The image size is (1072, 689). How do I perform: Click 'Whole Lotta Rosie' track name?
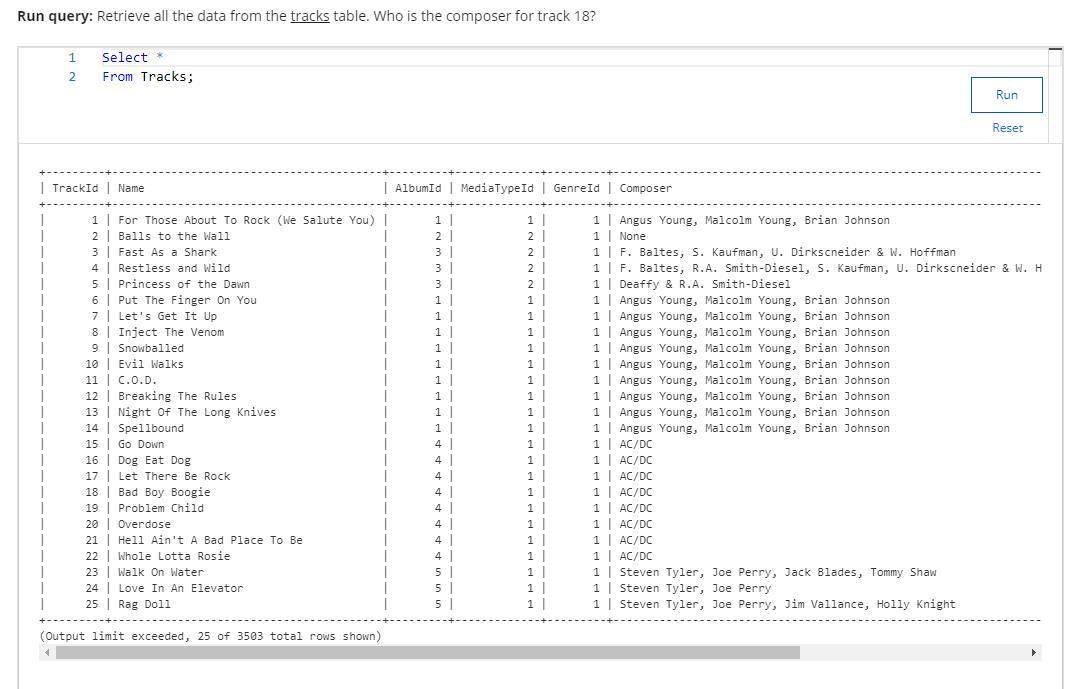[x=174, y=556]
